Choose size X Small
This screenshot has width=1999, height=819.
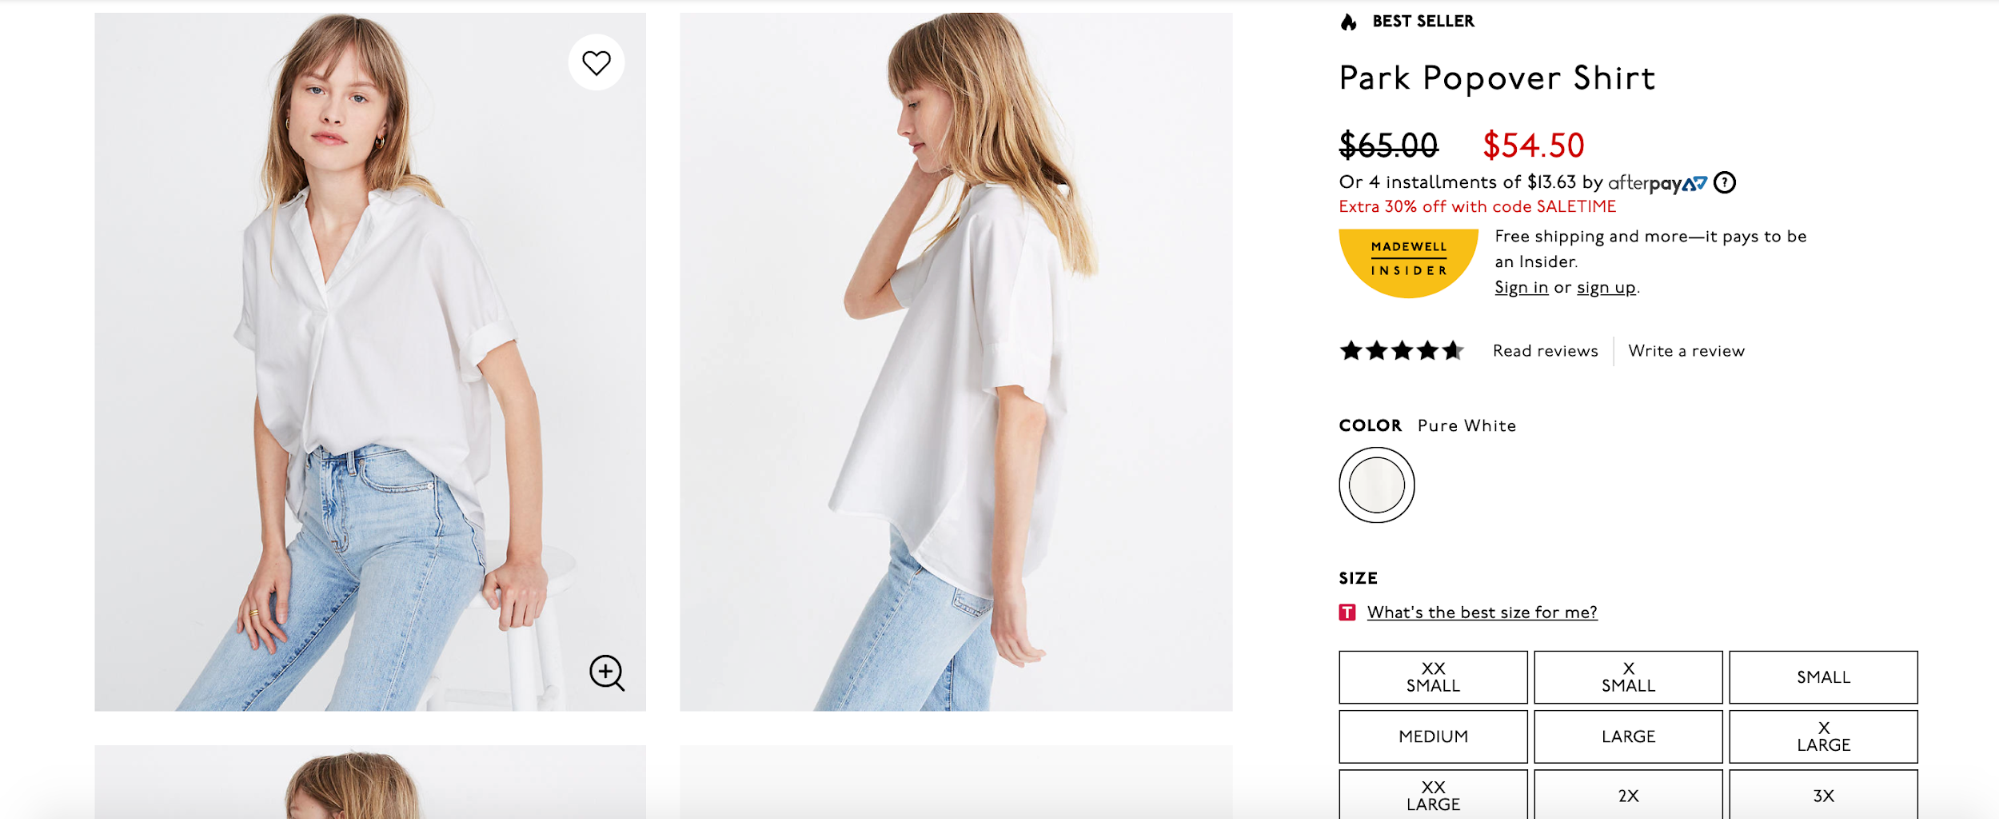1628,677
